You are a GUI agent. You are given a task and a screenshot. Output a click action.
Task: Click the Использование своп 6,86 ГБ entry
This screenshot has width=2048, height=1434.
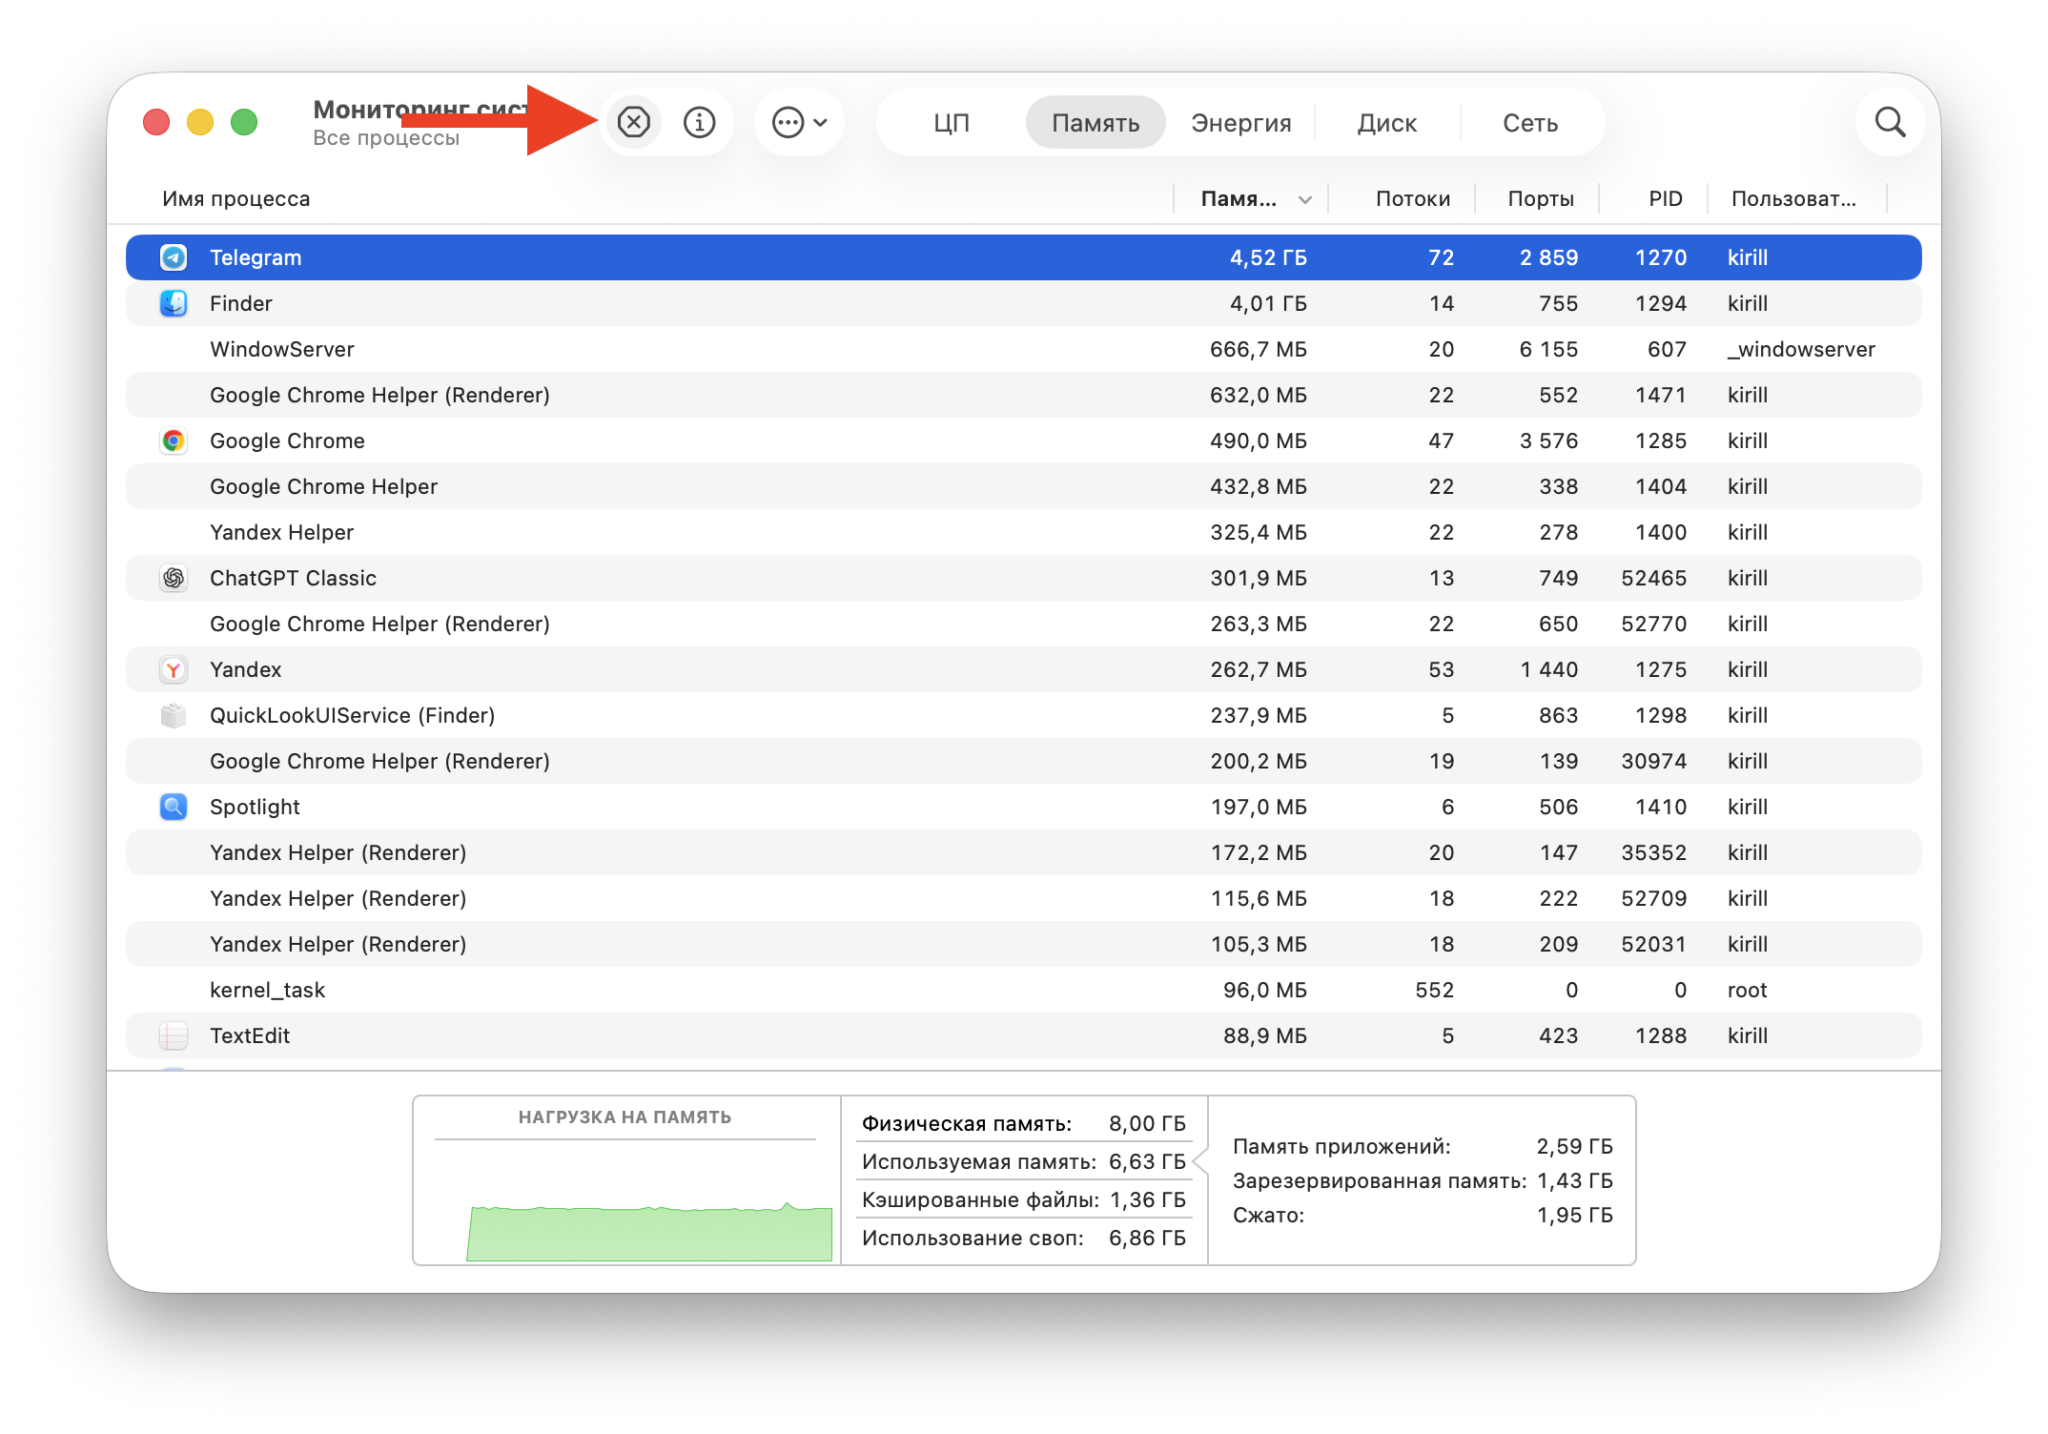click(x=1024, y=1238)
